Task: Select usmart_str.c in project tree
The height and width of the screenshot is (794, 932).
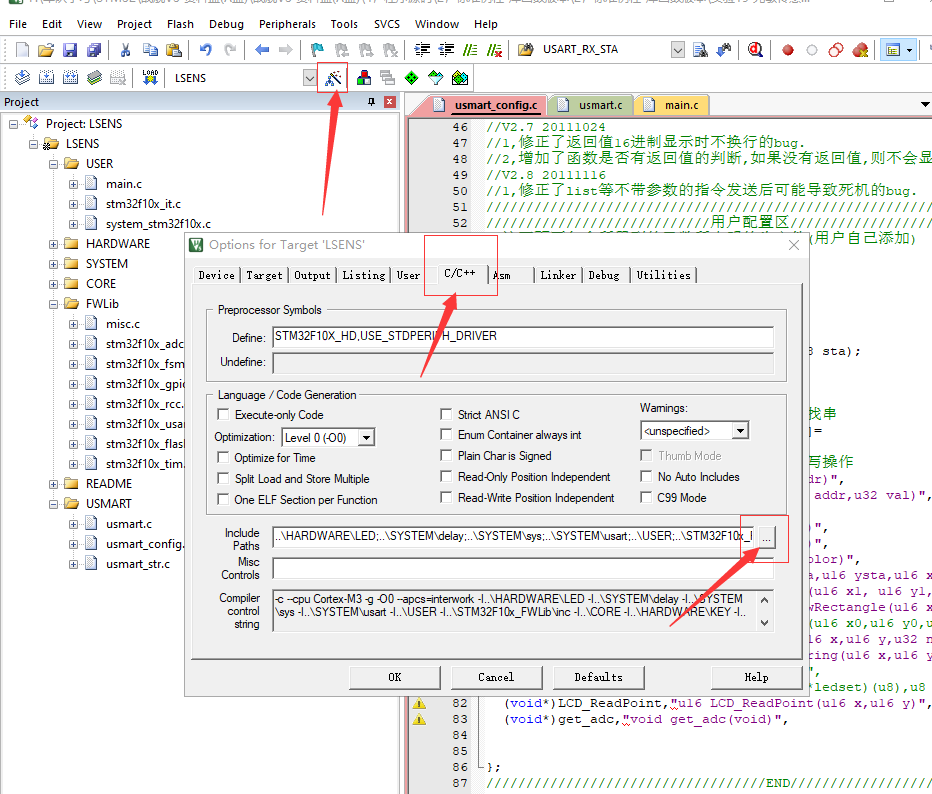Action: tap(138, 564)
